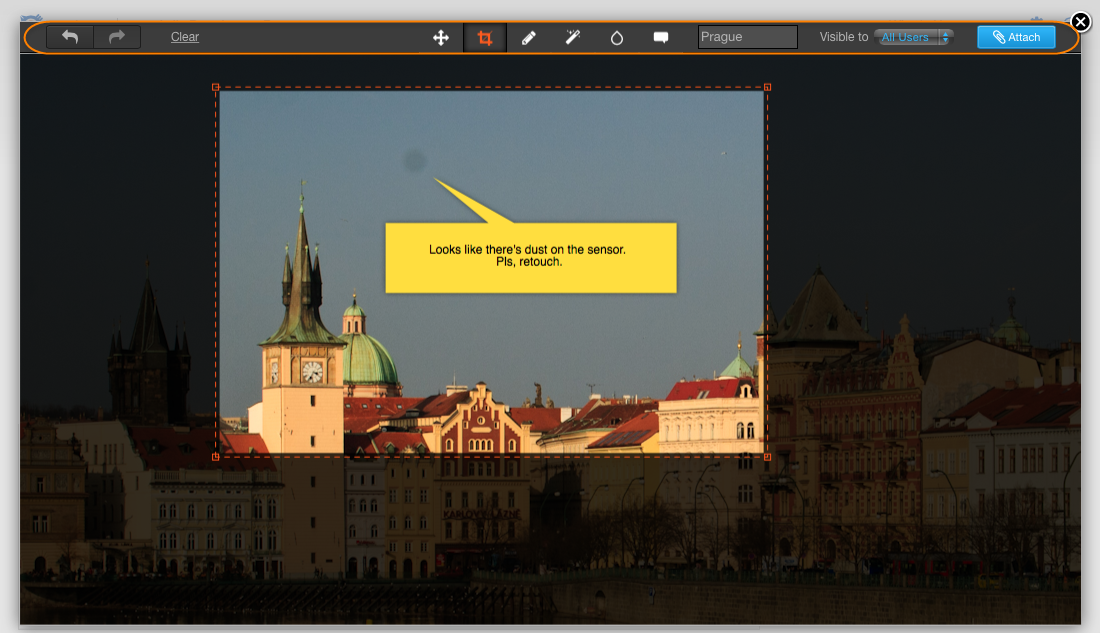
Task: Click the Redo arrow button
Action: pos(117,37)
